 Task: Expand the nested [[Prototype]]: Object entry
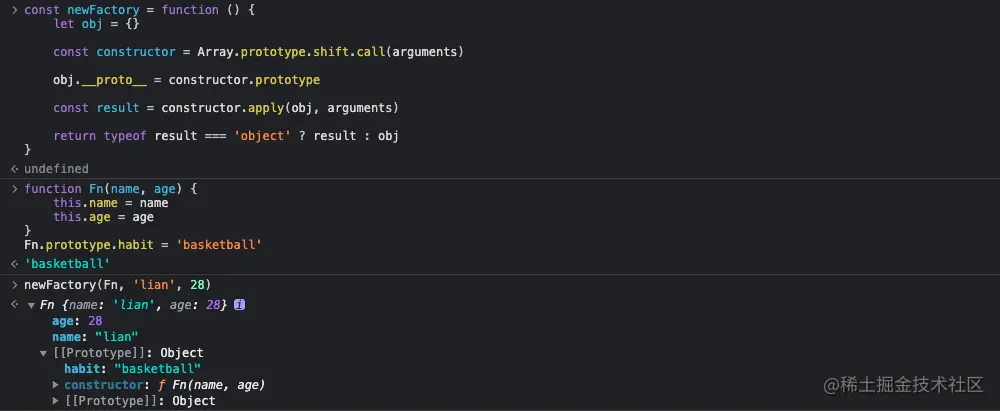[56, 401]
